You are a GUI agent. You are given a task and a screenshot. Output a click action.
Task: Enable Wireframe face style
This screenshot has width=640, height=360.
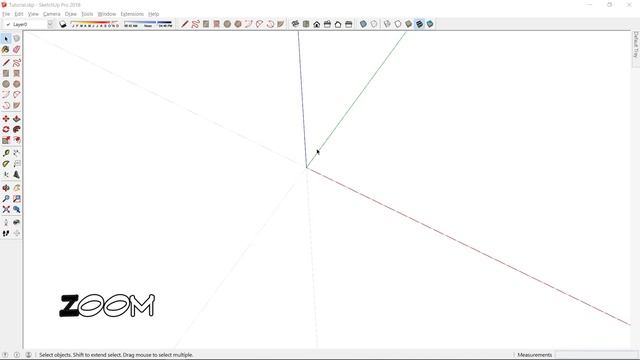pyautogui.click(x=387, y=24)
